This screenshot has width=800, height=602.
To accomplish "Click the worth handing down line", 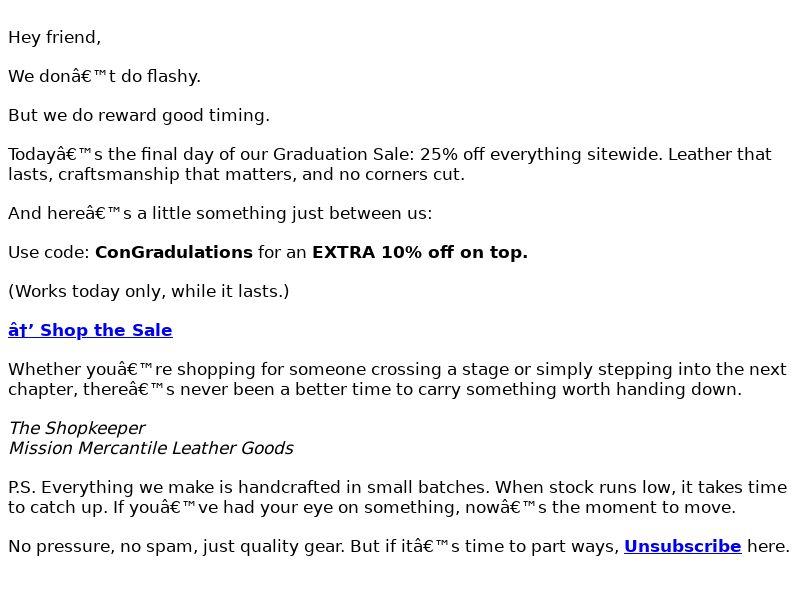I will (x=375, y=389).
